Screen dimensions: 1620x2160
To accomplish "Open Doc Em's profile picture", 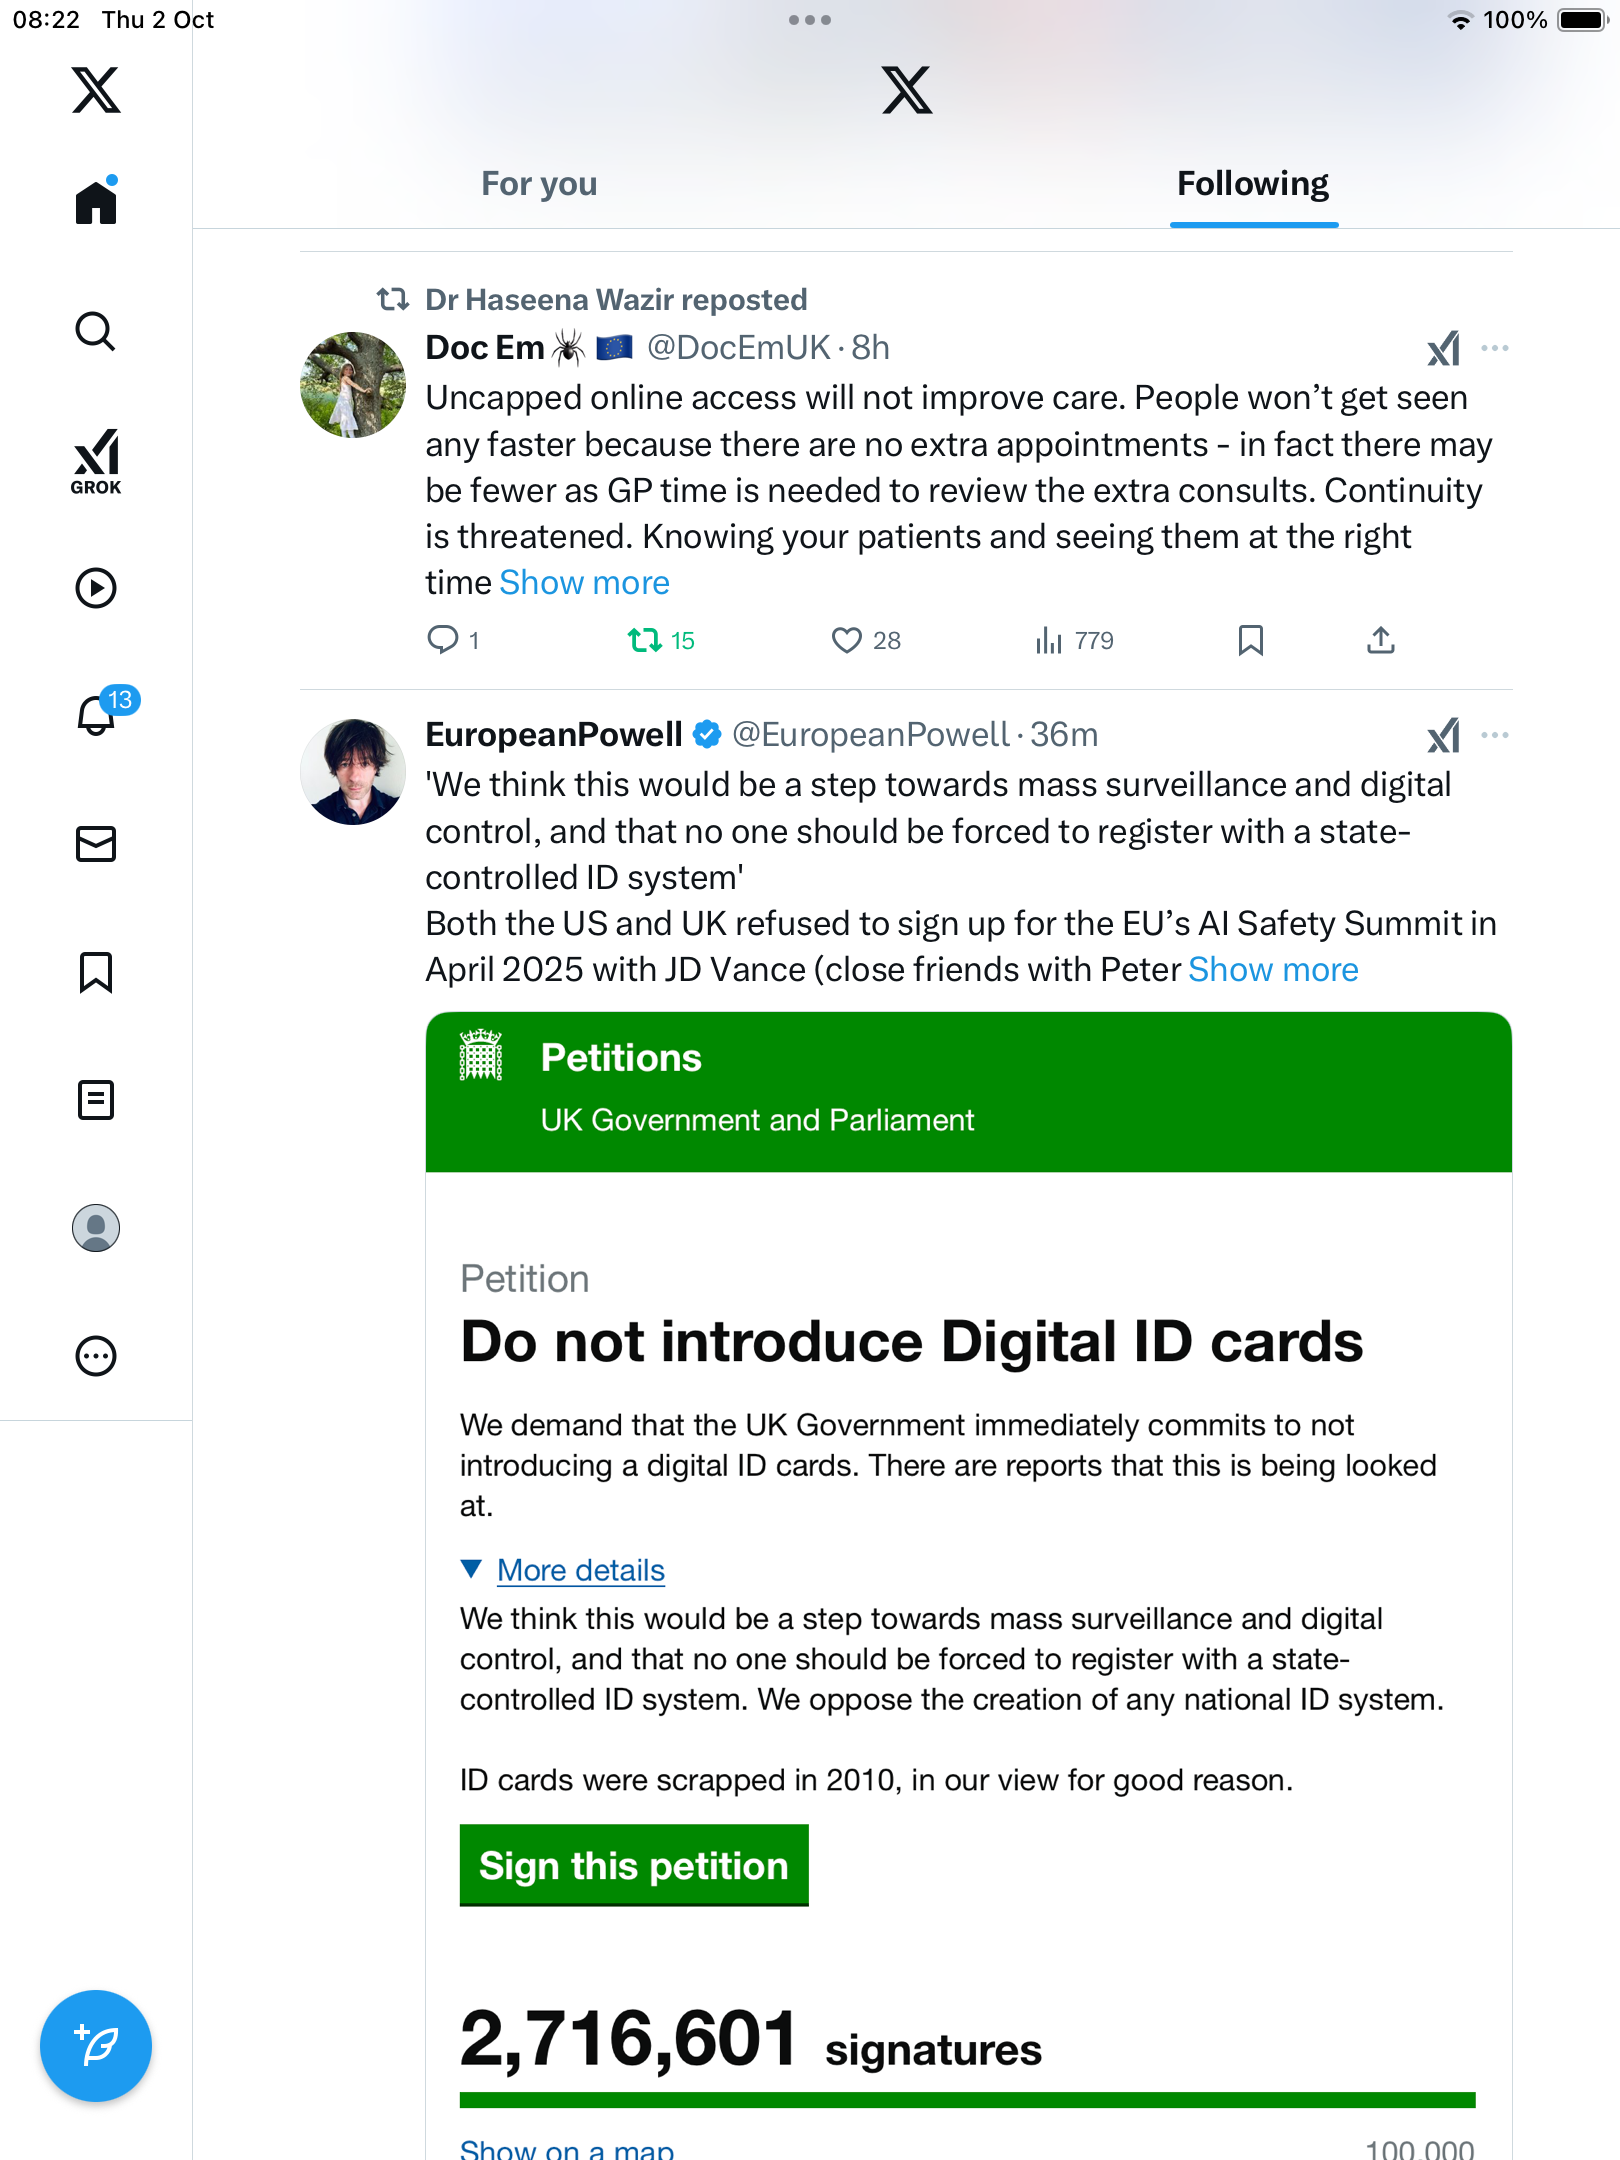I will tap(353, 385).
